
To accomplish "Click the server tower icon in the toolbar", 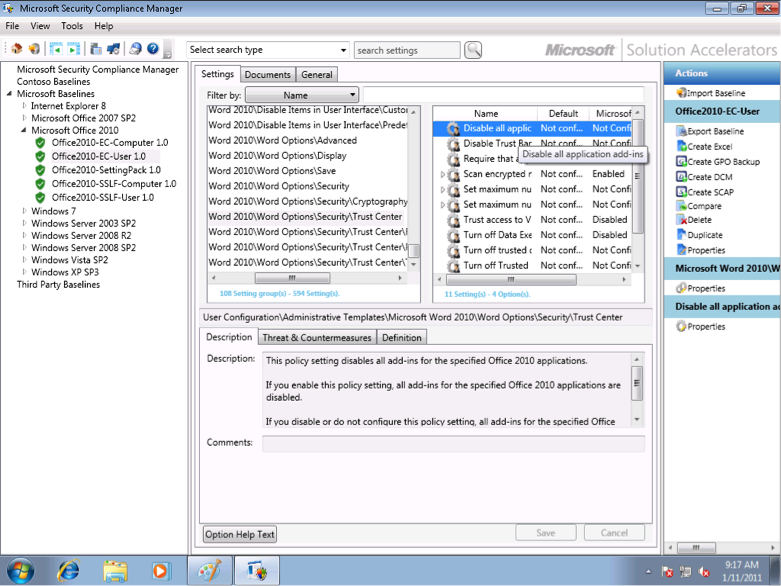I will tap(96, 49).
